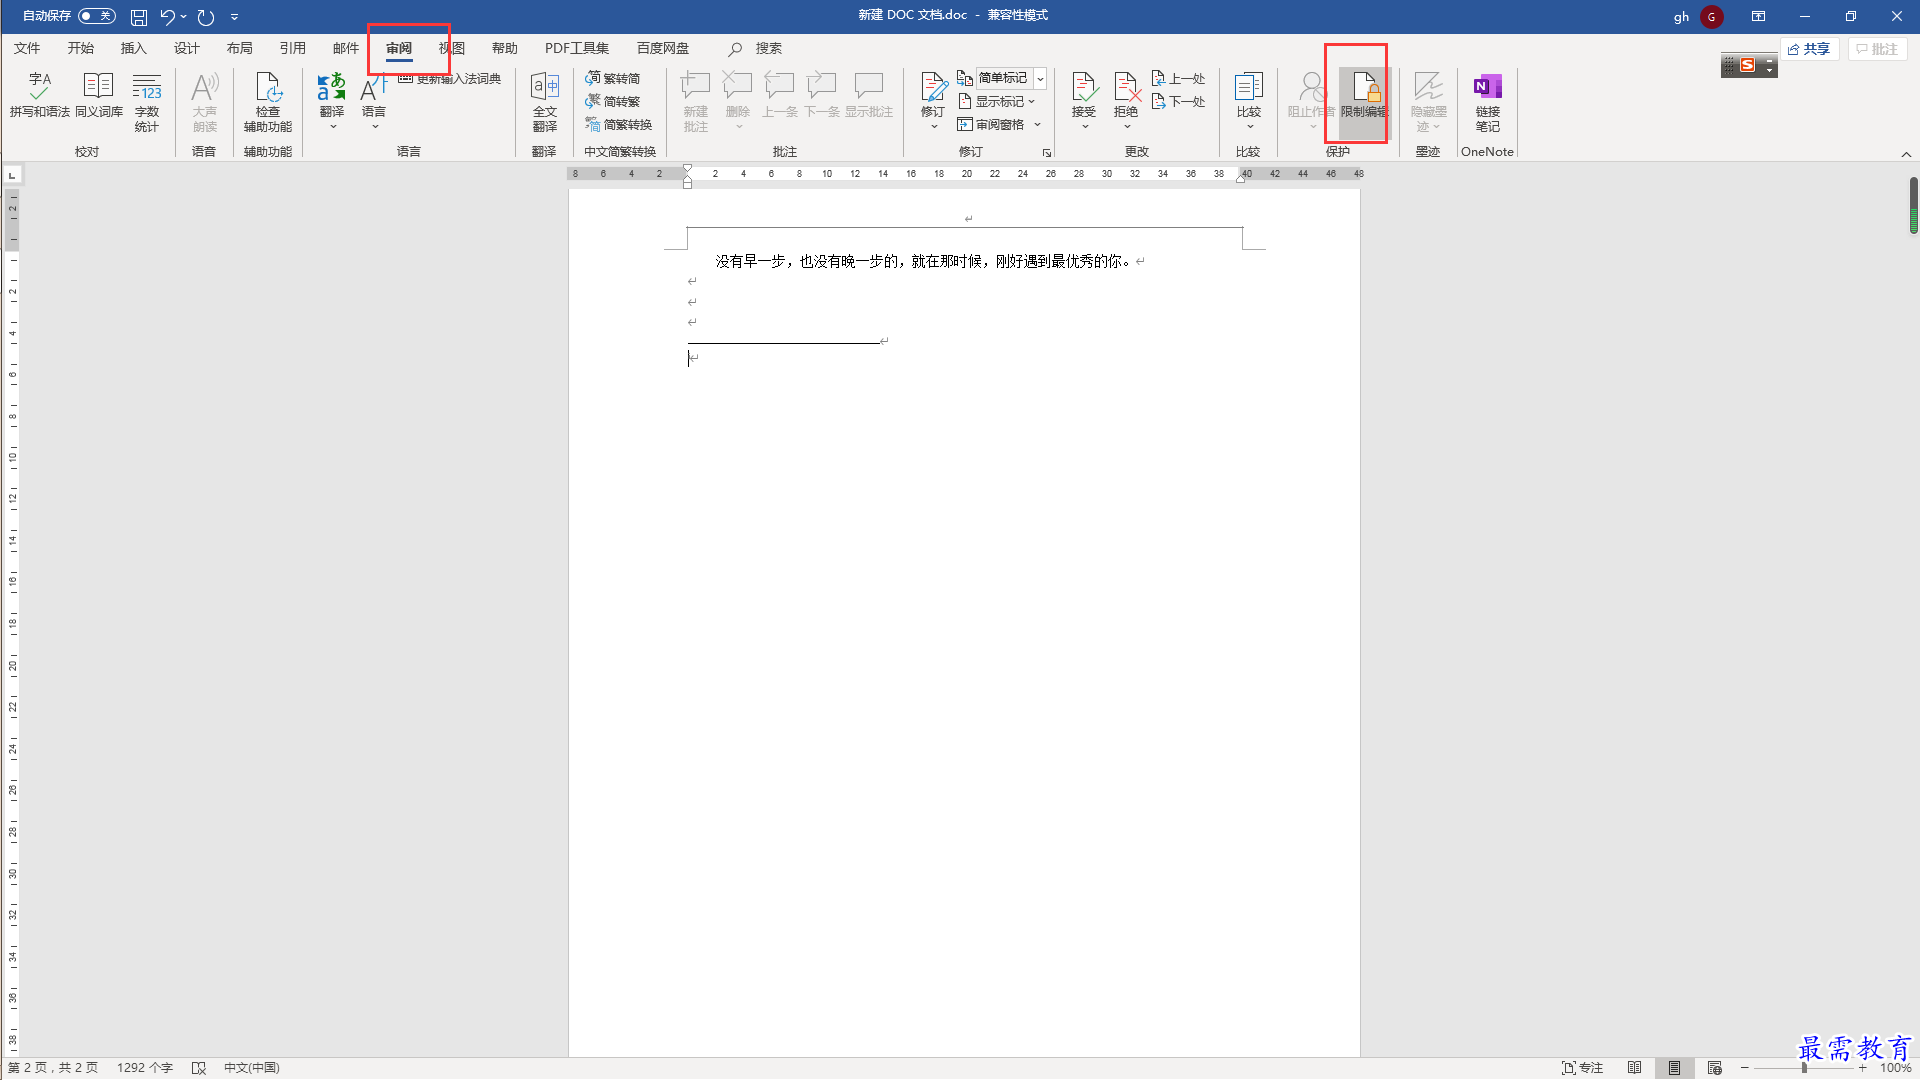Image resolution: width=1920 pixels, height=1080 pixels.
Task: Go to 上一处 previous change
Action: (1179, 78)
